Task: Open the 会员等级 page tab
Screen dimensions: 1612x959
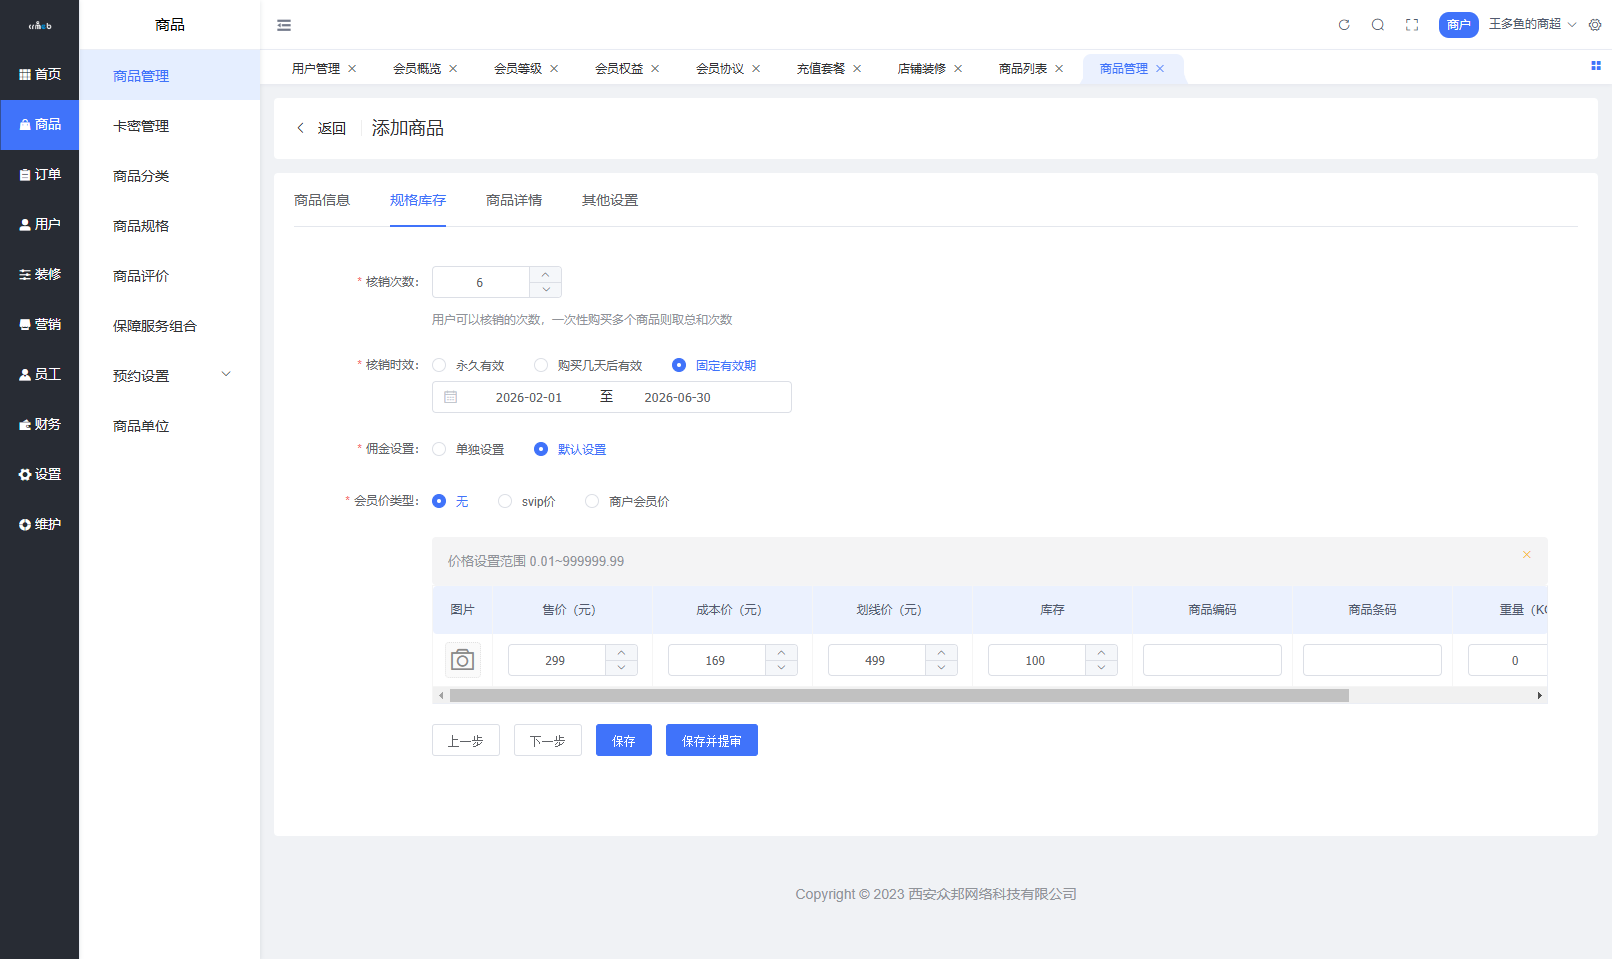Action: tap(517, 68)
